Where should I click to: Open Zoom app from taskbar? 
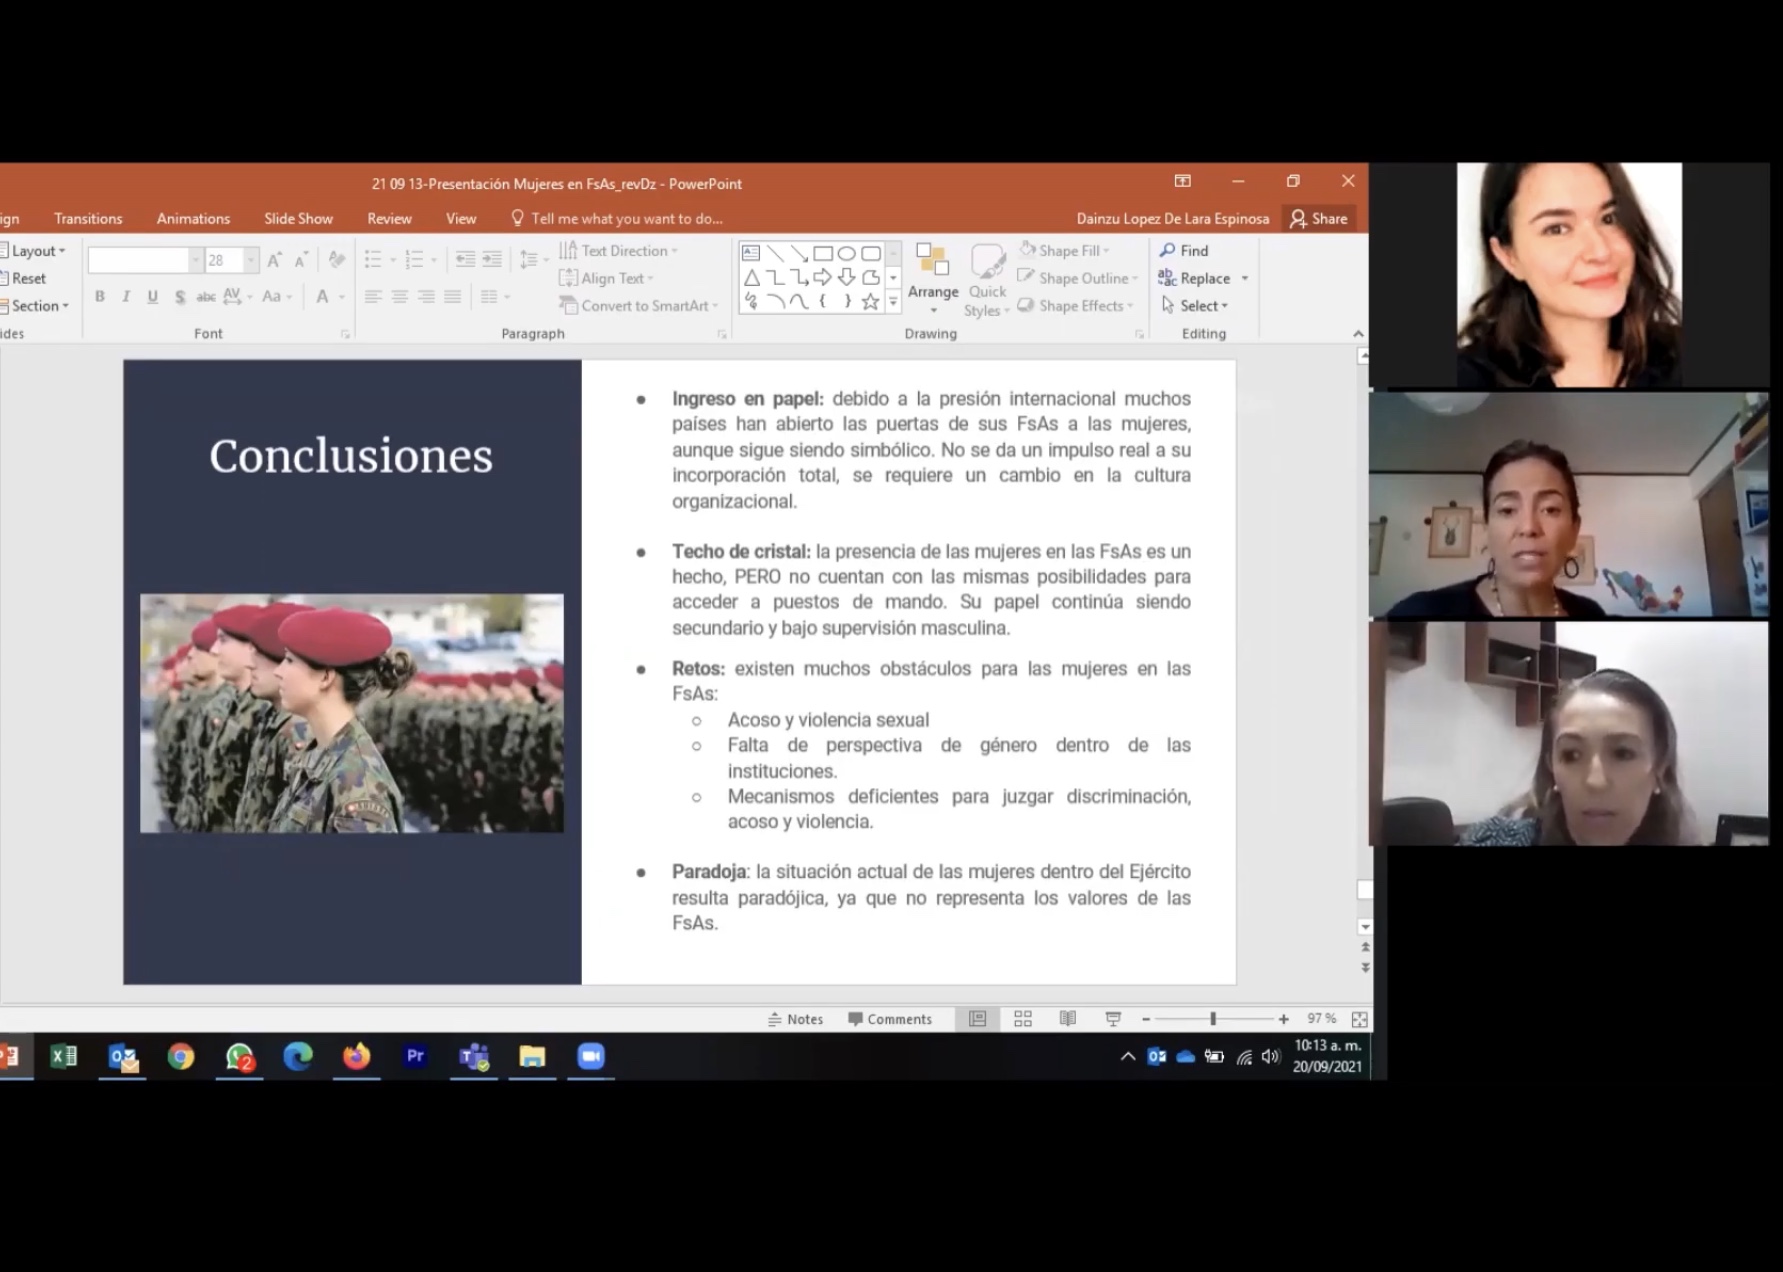(x=590, y=1056)
